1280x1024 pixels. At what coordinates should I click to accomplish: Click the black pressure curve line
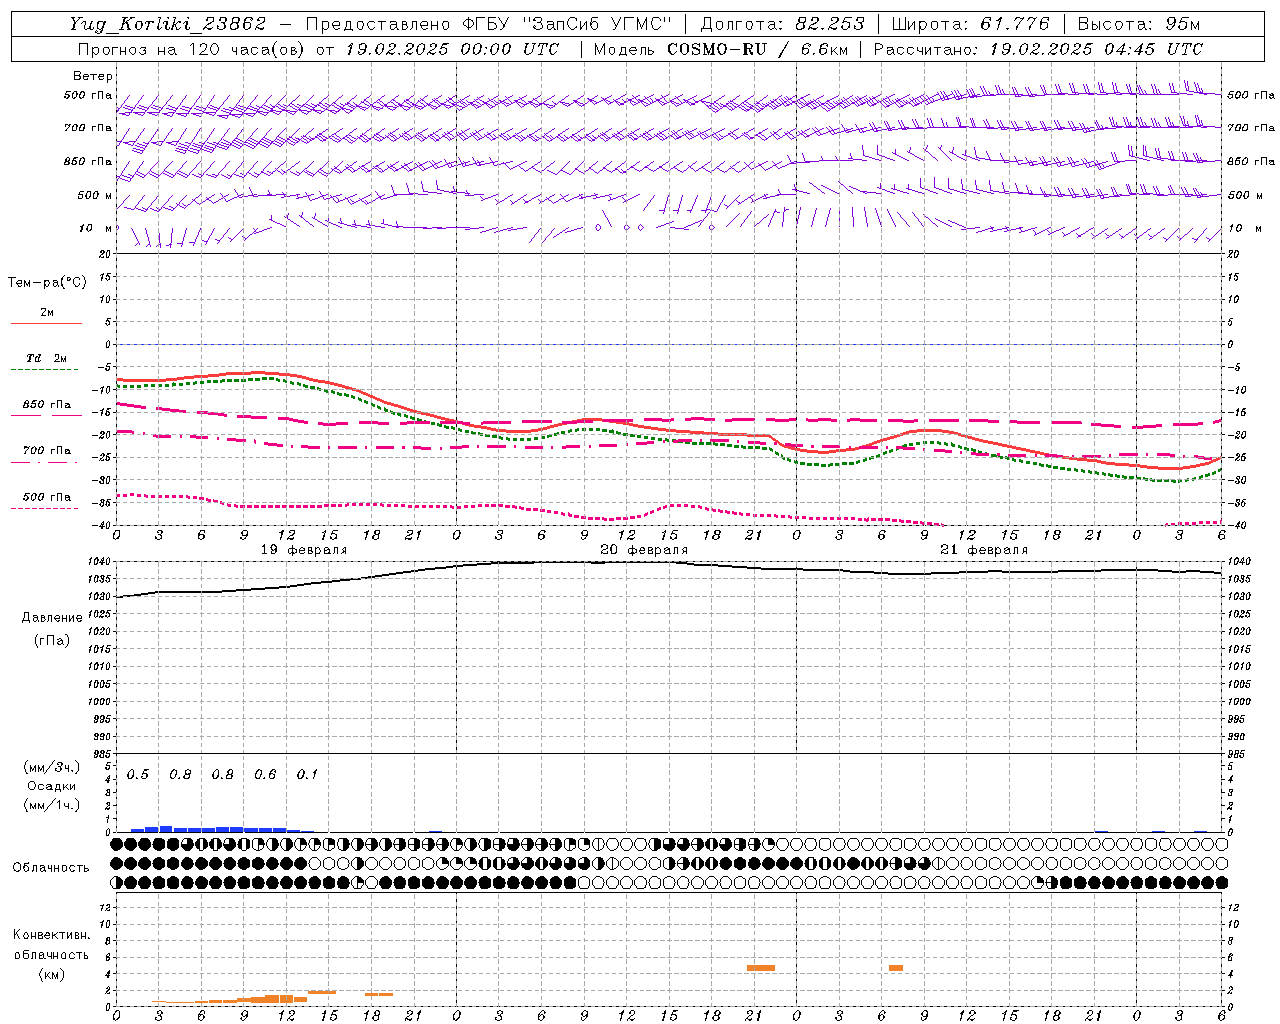coord(669,563)
